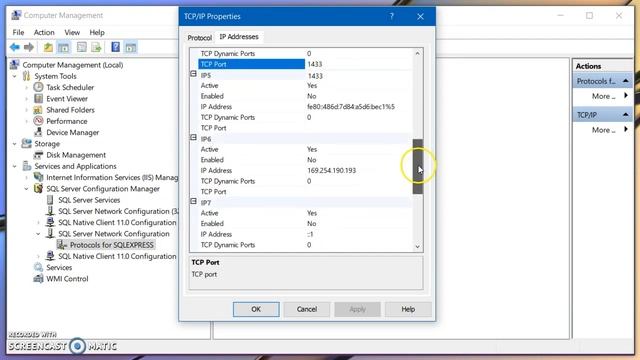Click the Properties toolbar icon
Viewport: 640px width, 360px height.
click(82, 47)
